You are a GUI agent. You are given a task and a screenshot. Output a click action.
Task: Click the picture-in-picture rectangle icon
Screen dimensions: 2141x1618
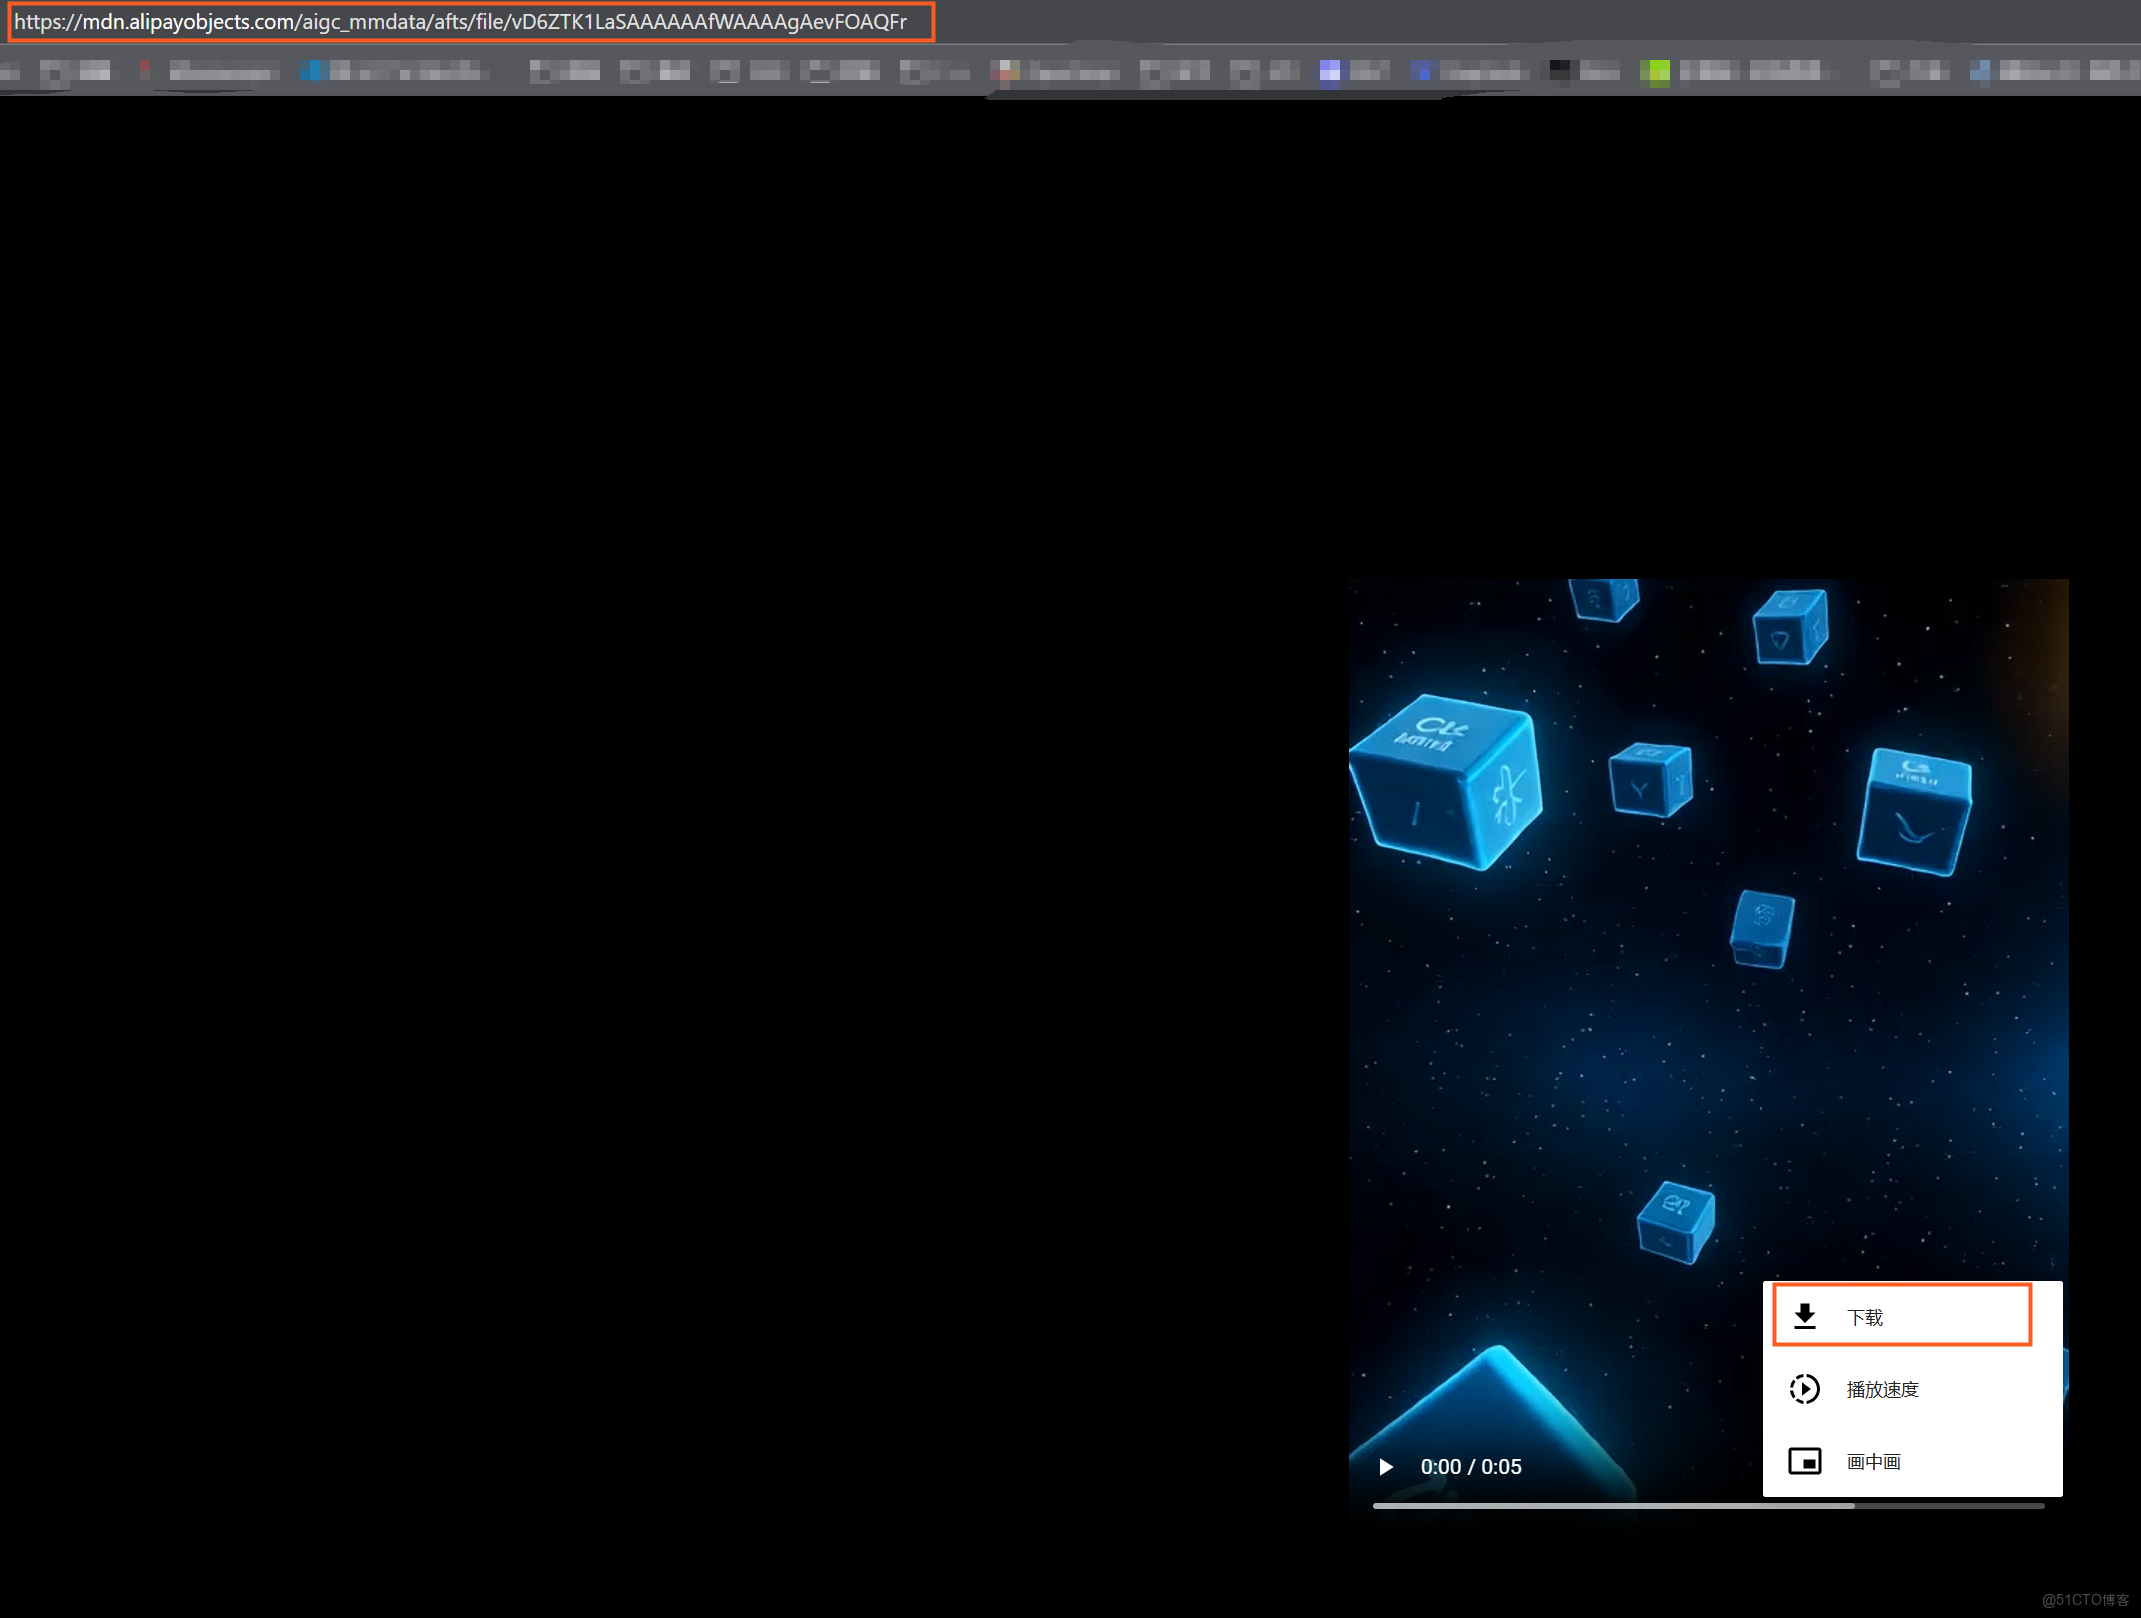pyautogui.click(x=1804, y=1461)
